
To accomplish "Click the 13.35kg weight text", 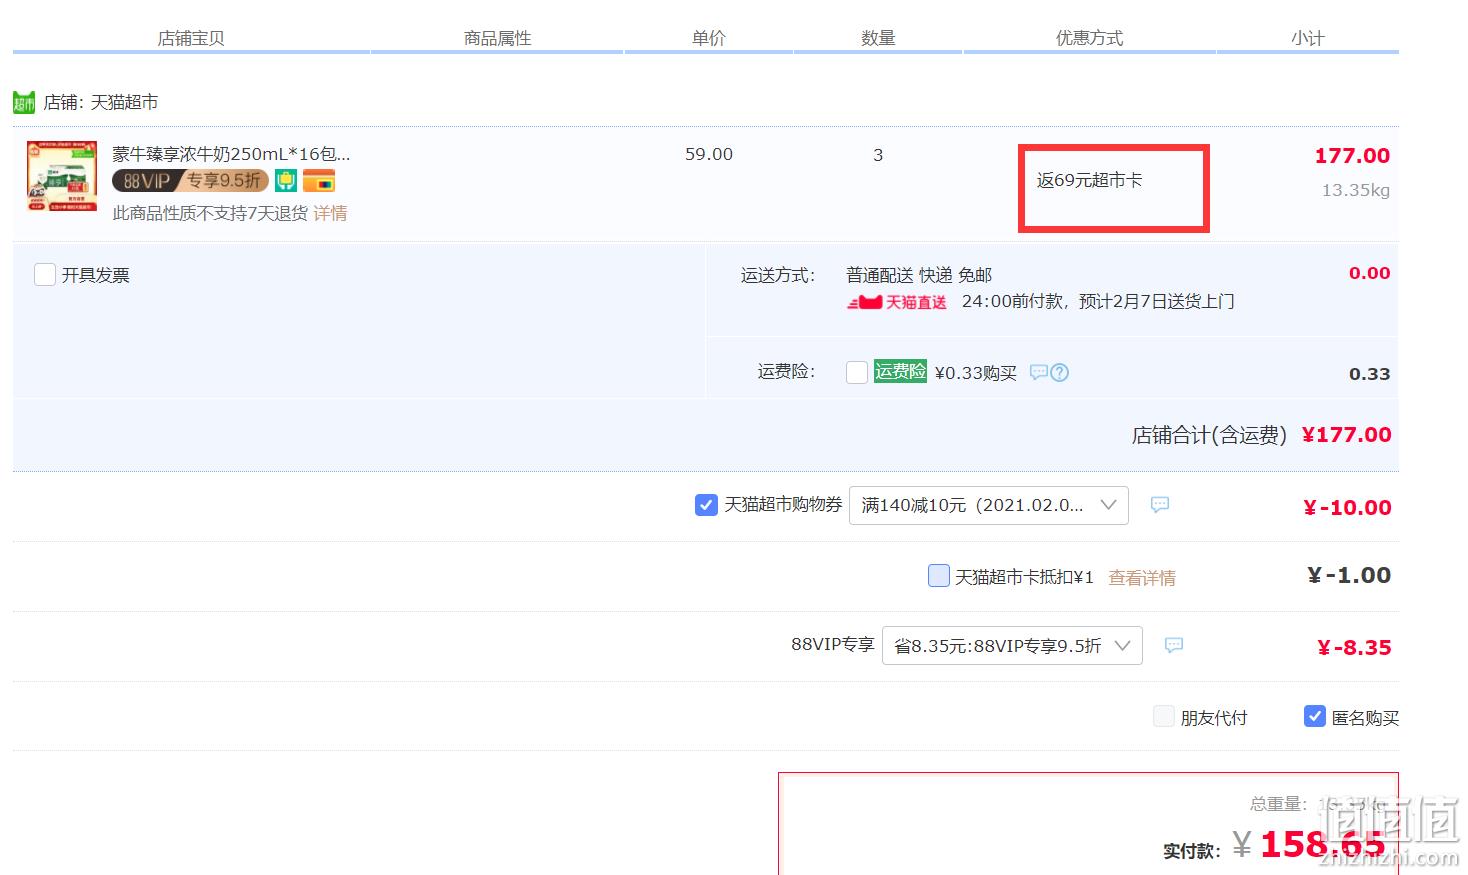I will point(1356,190).
